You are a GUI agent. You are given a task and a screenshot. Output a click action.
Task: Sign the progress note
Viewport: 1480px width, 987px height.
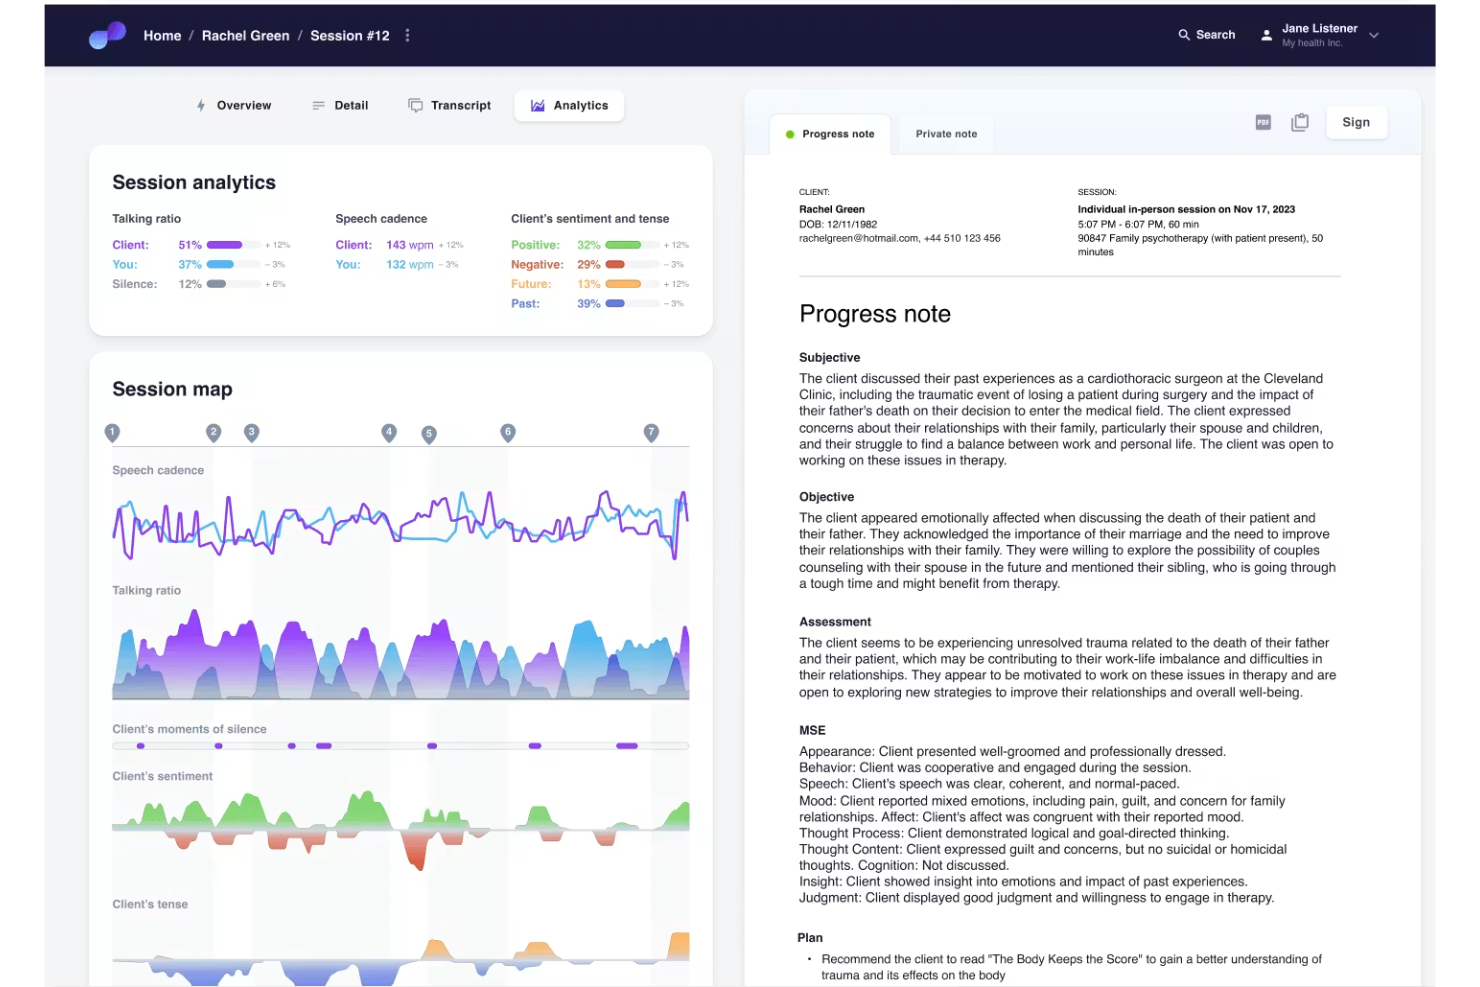click(x=1356, y=122)
